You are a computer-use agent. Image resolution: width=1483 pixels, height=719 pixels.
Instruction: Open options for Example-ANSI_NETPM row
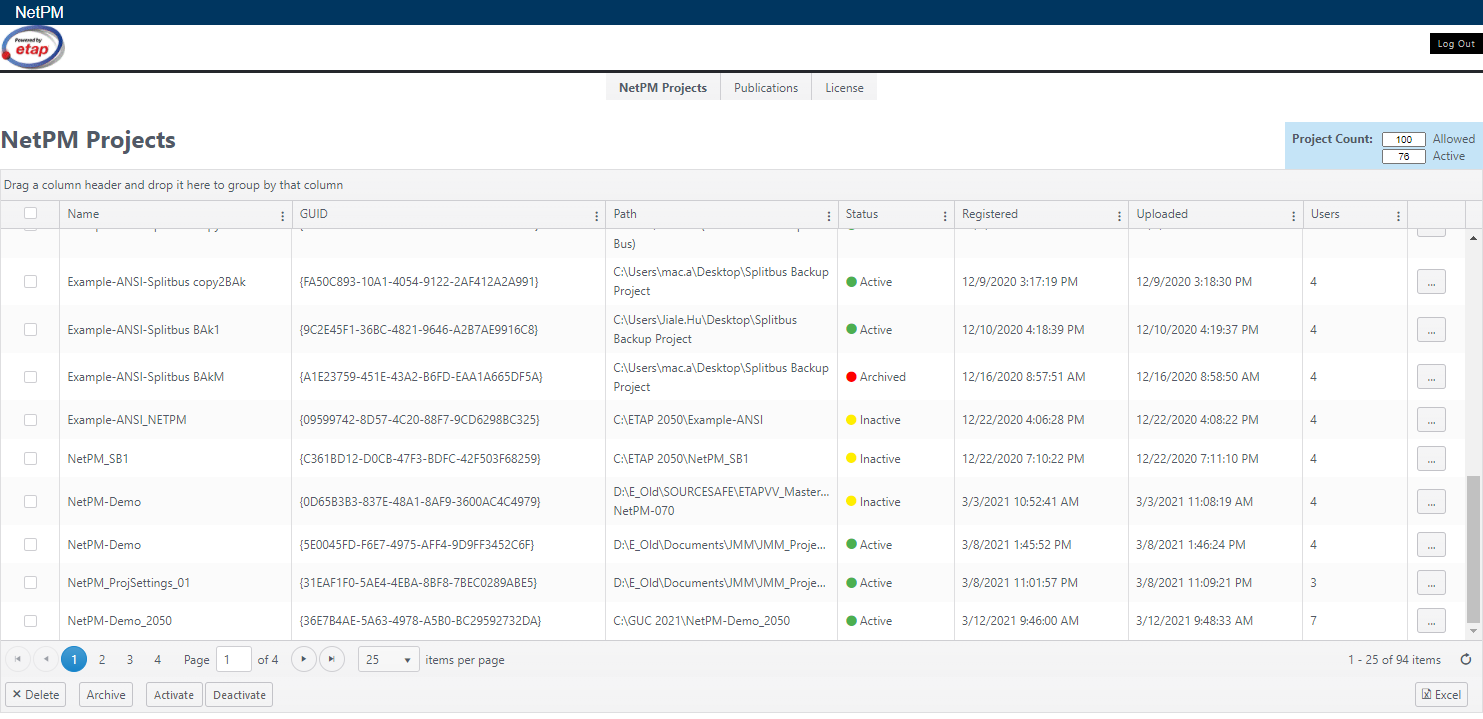tap(1431, 420)
